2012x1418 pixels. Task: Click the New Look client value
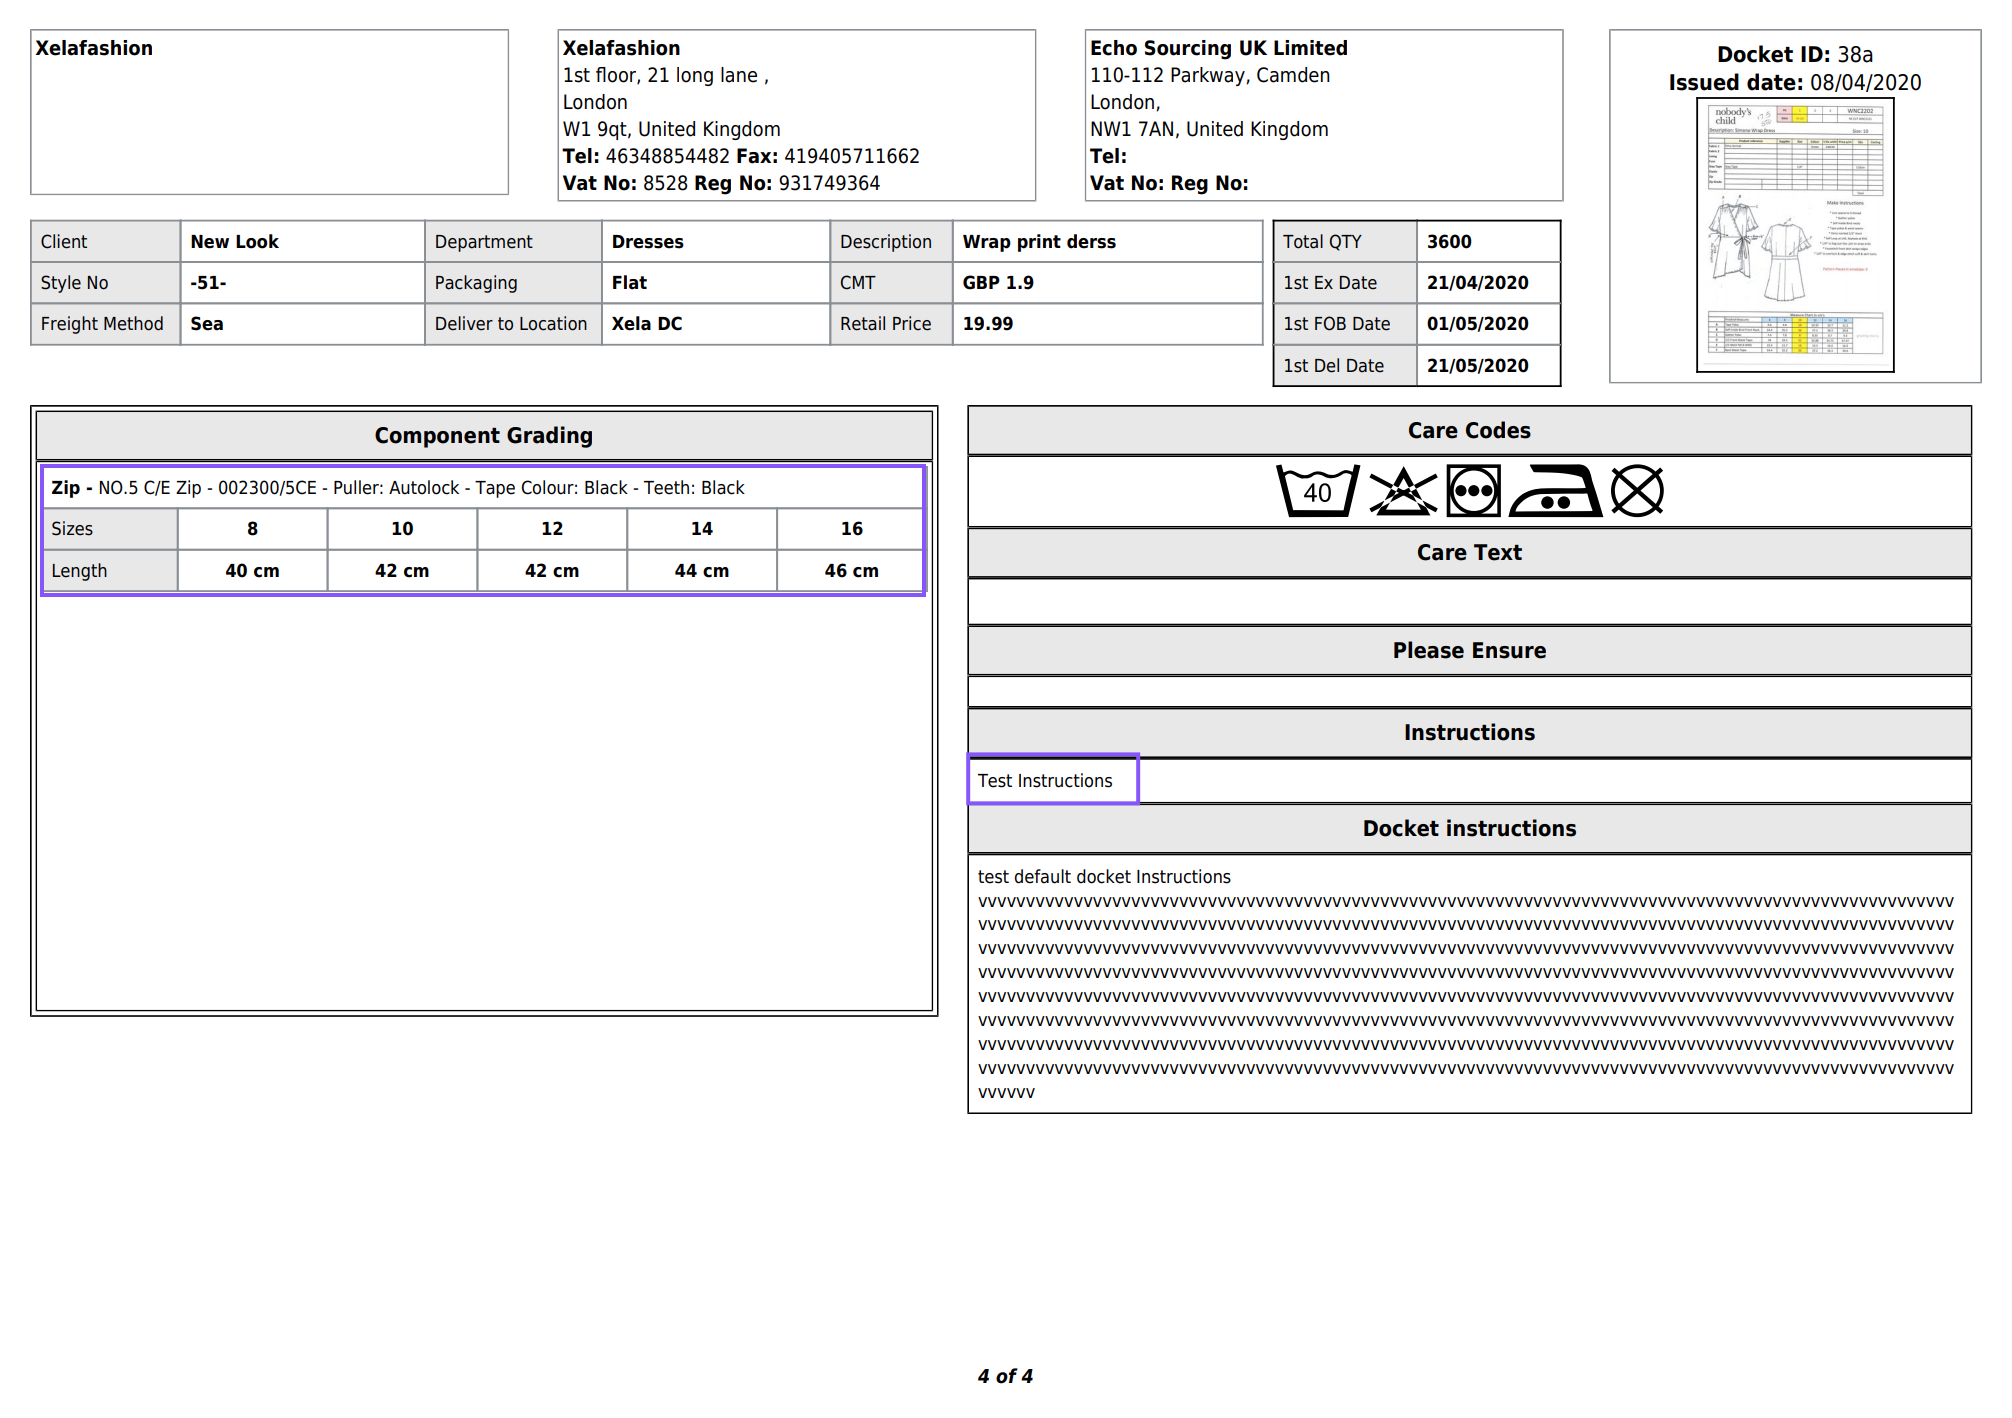click(235, 242)
